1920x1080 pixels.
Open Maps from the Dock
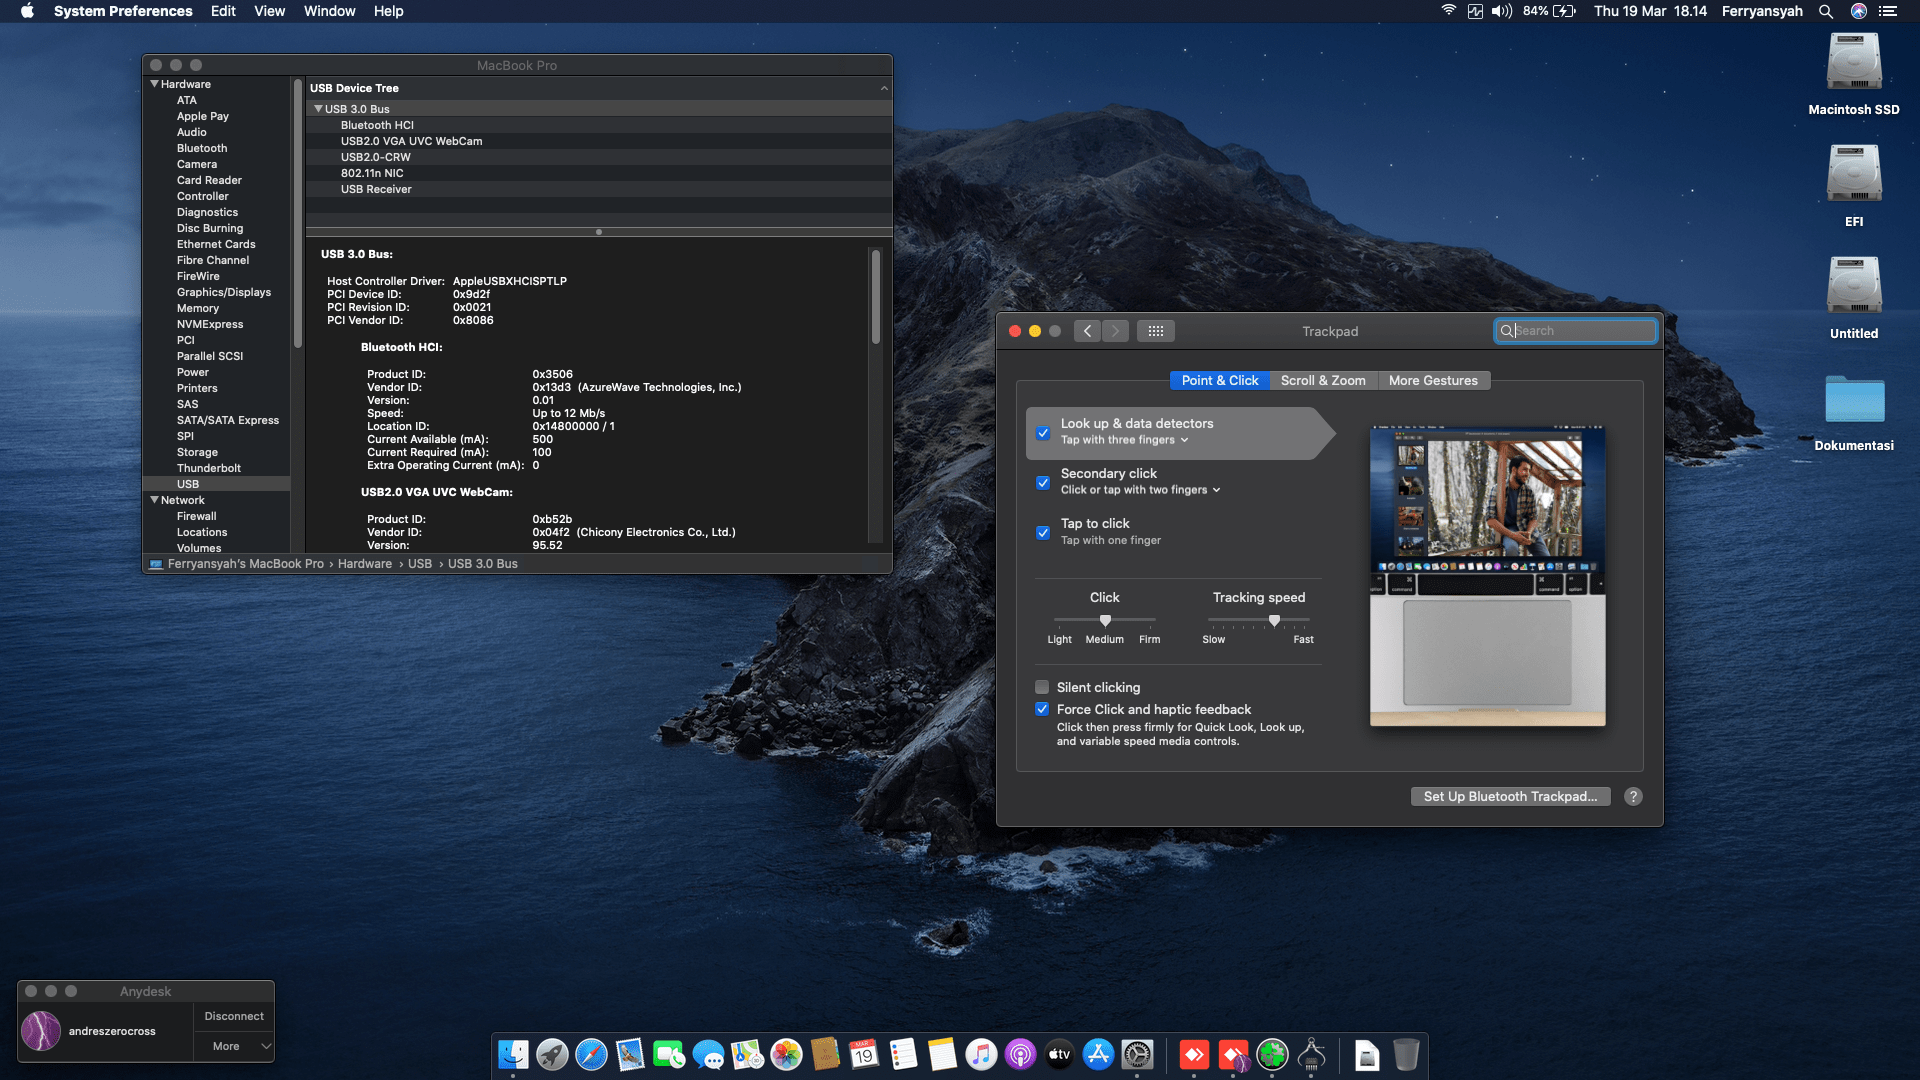747,1055
